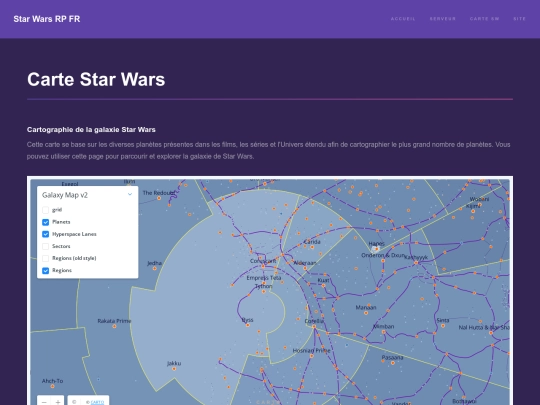Image resolution: width=540 pixels, height=405 pixels.
Task: Enable the Regions (old style) checkbox
Action: point(45,258)
